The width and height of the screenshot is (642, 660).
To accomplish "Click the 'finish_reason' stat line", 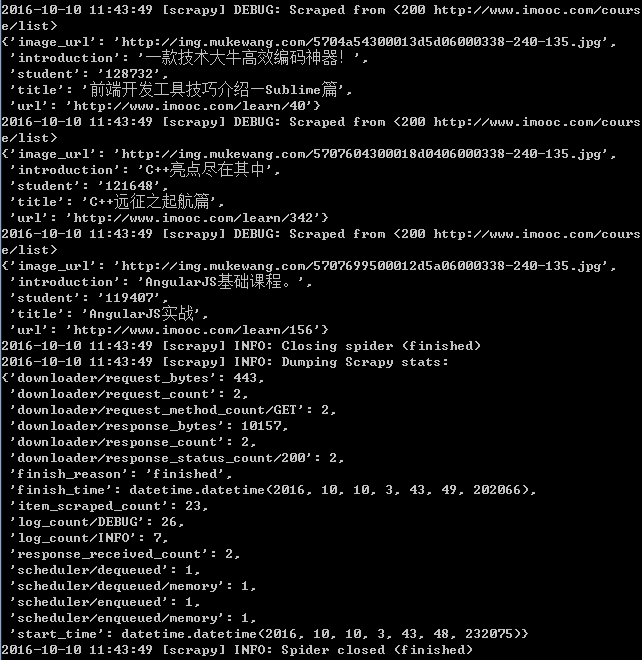I will coord(121,474).
